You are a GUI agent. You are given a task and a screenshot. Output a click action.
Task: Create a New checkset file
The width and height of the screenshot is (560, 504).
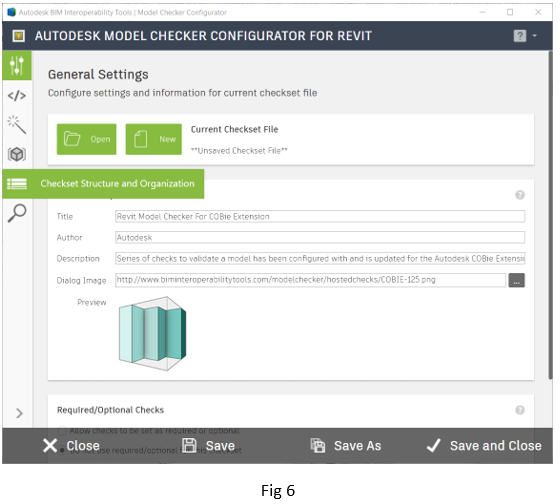click(x=154, y=139)
